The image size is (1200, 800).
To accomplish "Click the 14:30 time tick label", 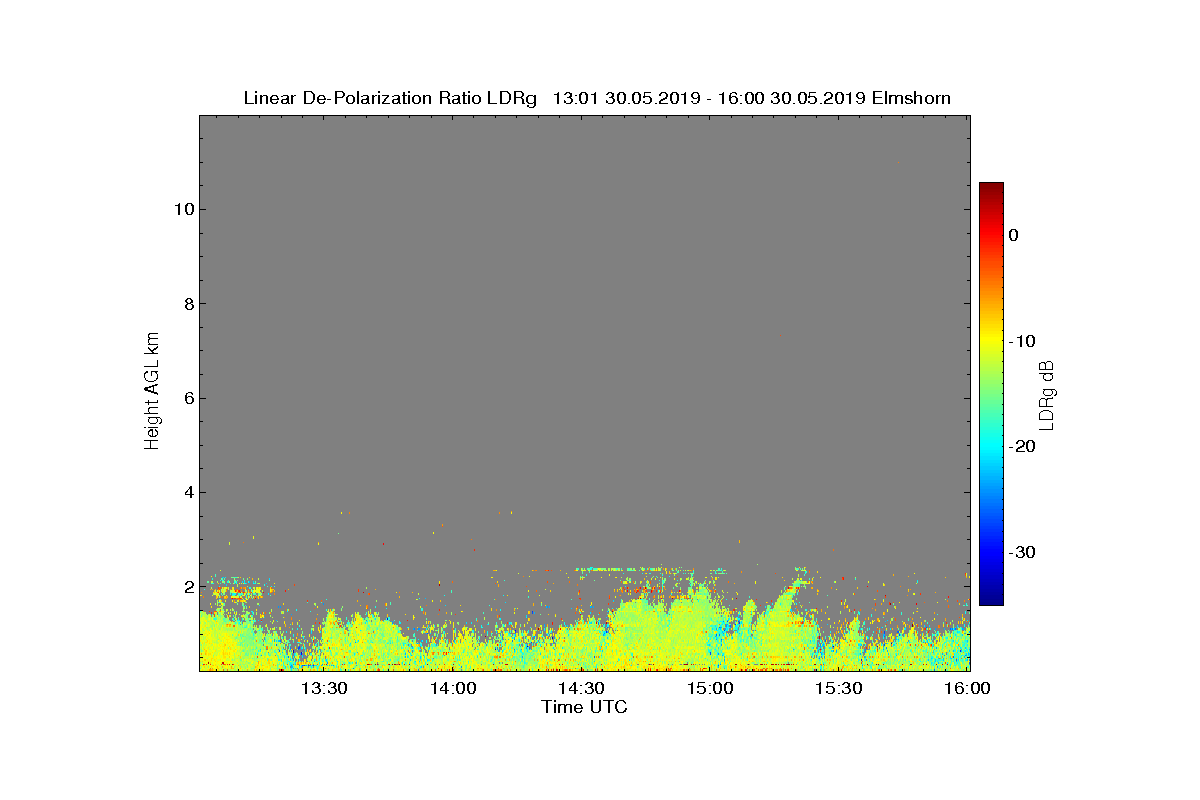I will click(581, 688).
